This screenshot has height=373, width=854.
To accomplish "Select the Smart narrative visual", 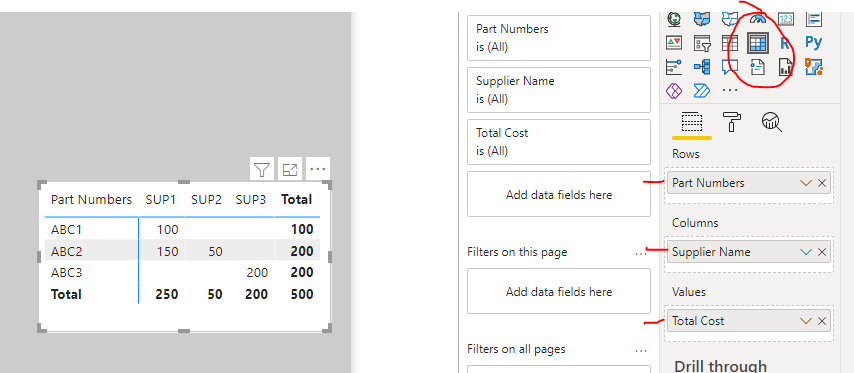I will tap(758, 67).
